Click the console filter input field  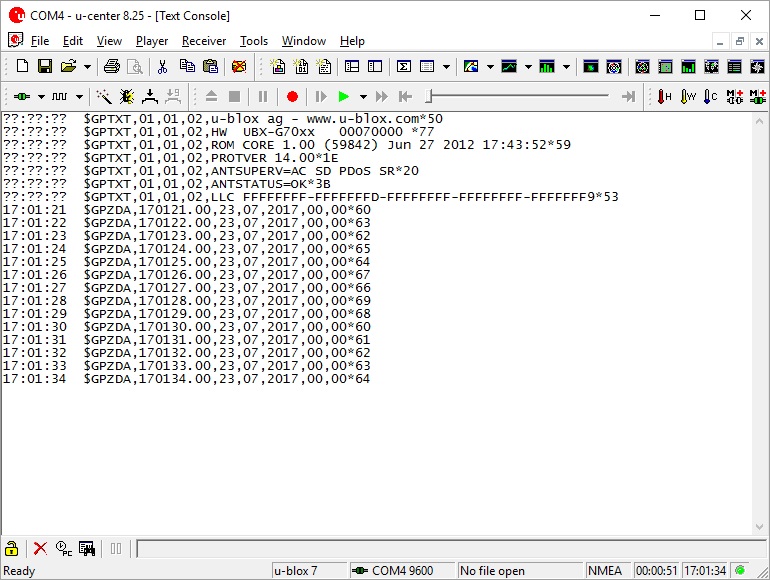tap(452, 549)
